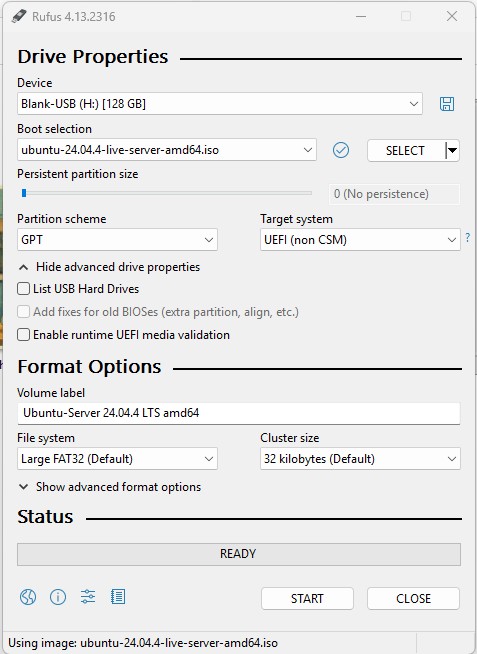This screenshot has height=654, width=477.
Task: Click the SELECT split-button arrow
Action: [452, 150]
